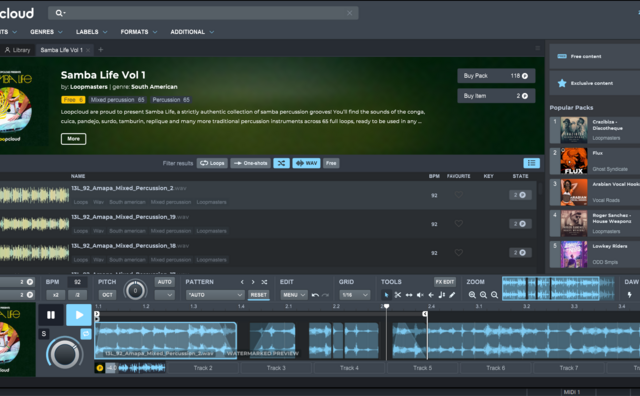This screenshot has height=396, width=640.
Task: Close the Samba Life Vol 1 tab
Action: coord(88,50)
